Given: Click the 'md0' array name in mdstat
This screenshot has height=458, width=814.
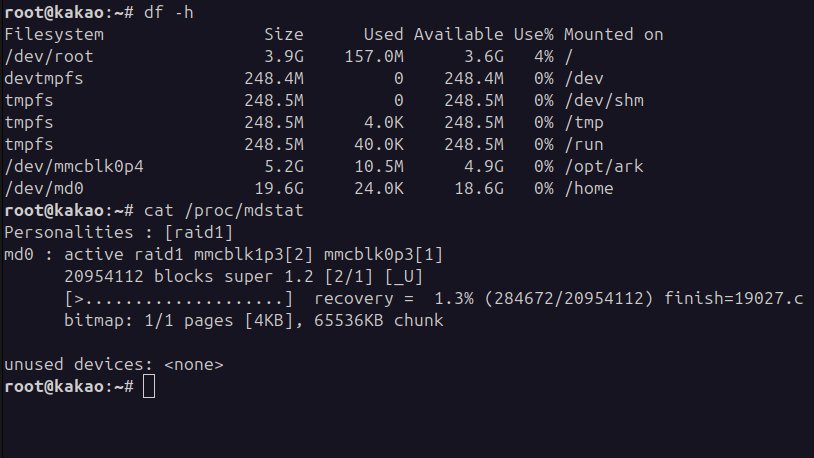Looking at the screenshot, I should [x=19, y=254].
